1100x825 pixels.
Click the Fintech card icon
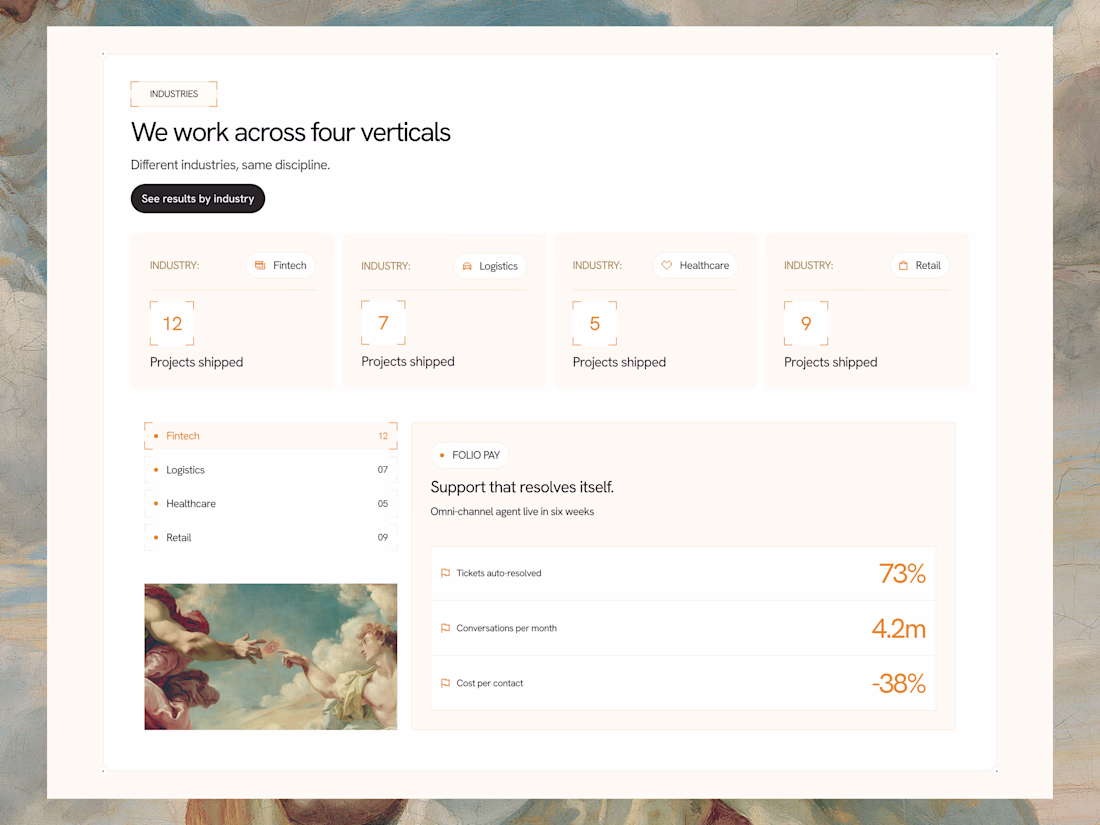pos(260,265)
